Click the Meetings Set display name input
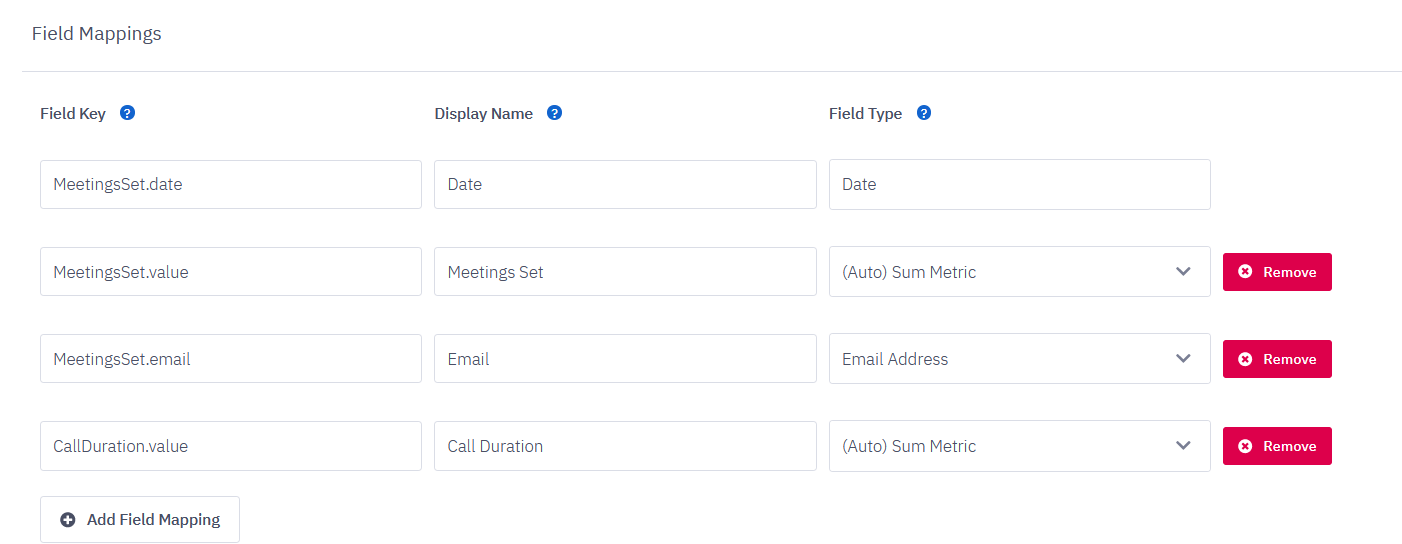1402x544 pixels. click(625, 272)
